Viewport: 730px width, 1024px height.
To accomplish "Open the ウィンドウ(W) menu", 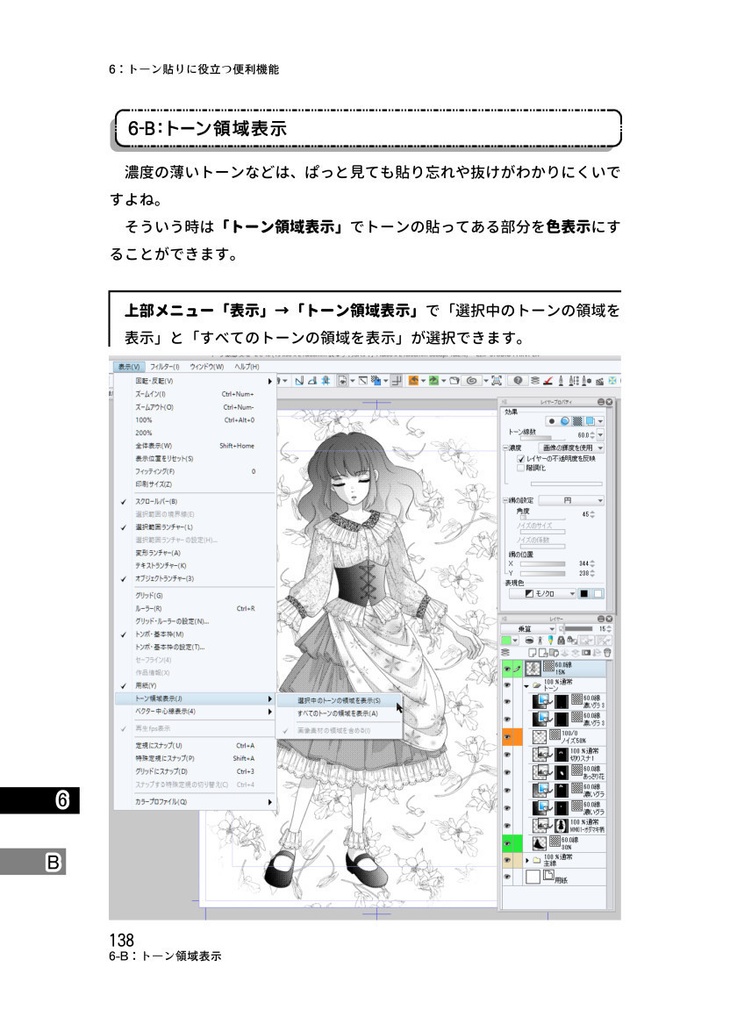I will [x=206, y=367].
